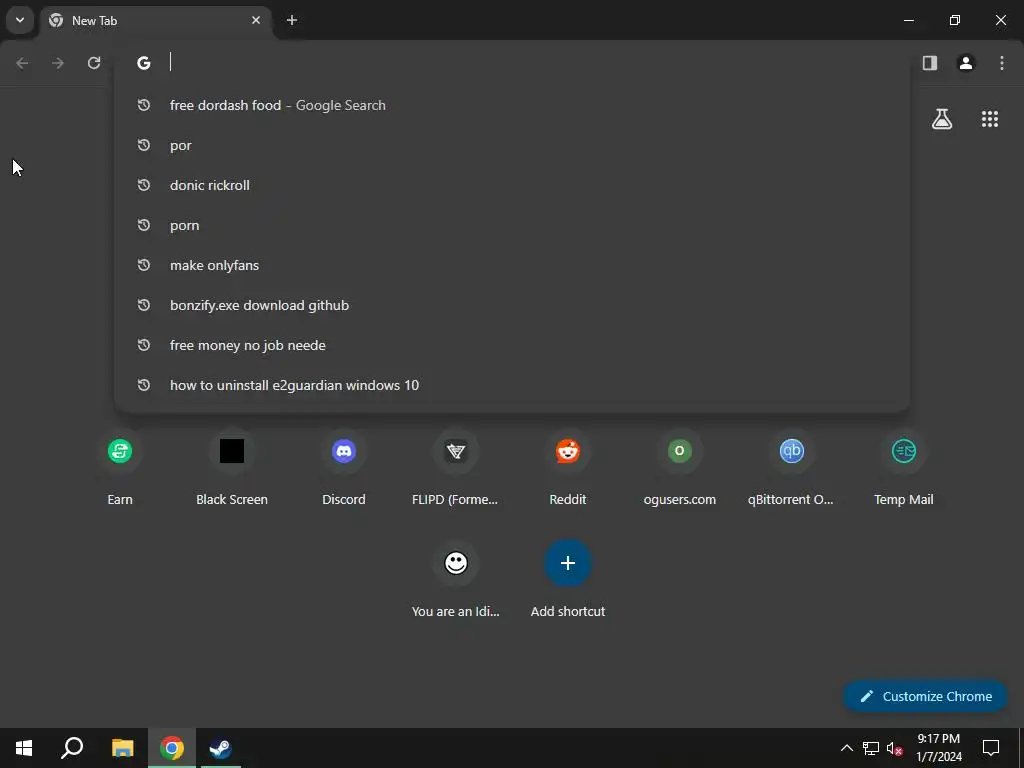Open Chrome's three-dot menu
This screenshot has width=1024, height=768.
(1002, 63)
